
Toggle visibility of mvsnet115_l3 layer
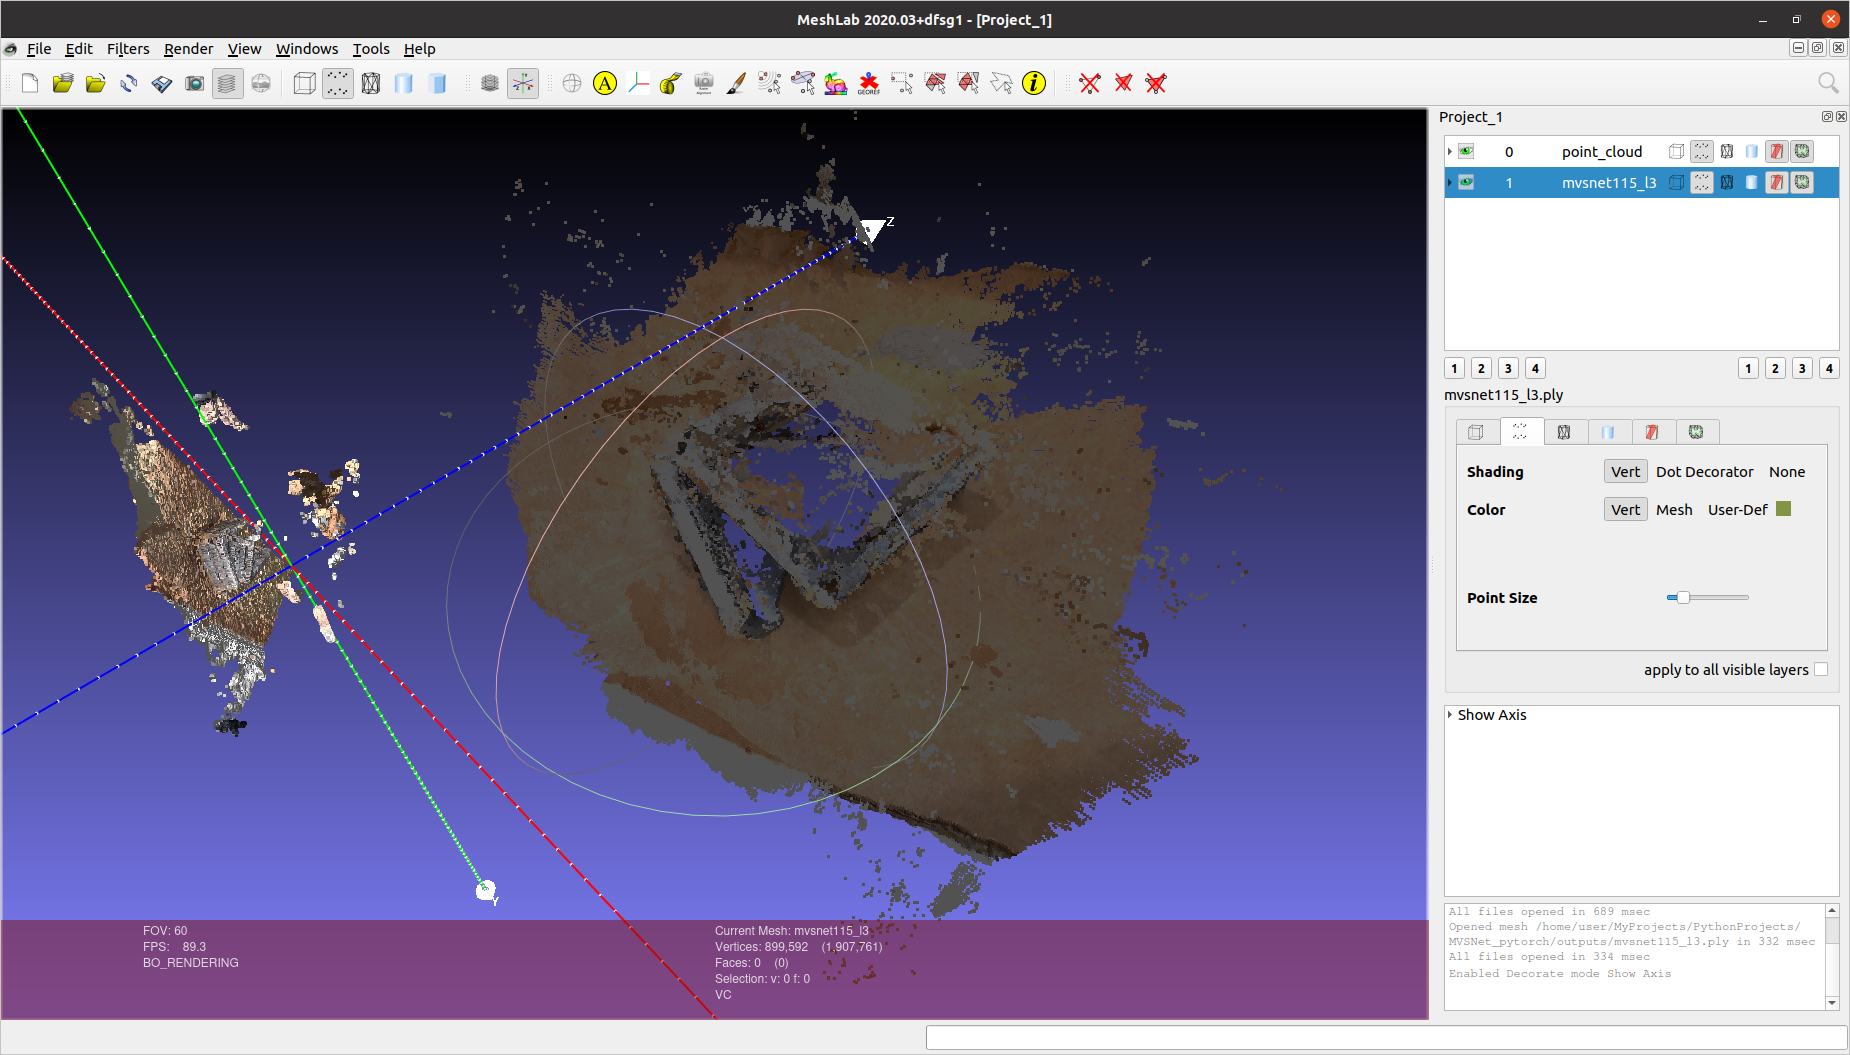pos(1464,182)
